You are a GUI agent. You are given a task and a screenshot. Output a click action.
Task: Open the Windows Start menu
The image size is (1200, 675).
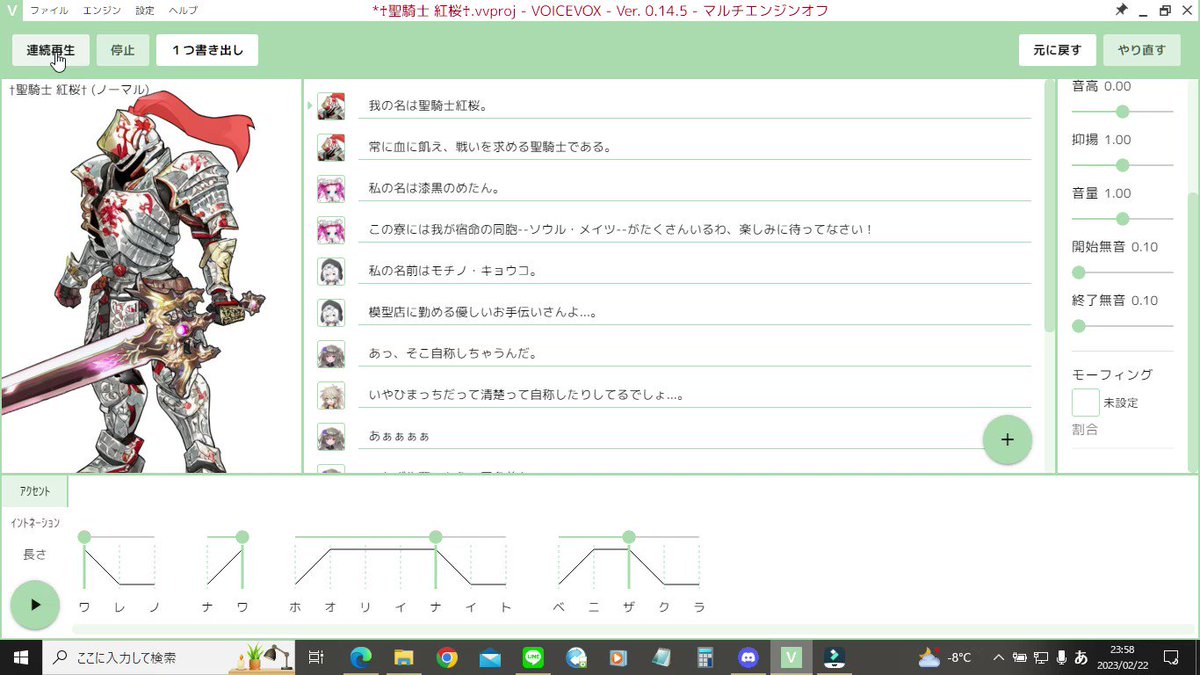click(x=20, y=657)
